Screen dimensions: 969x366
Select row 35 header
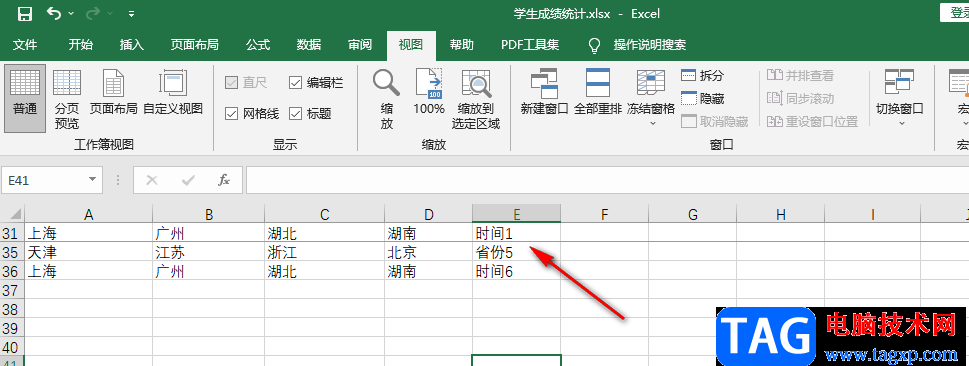click(12, 252)
